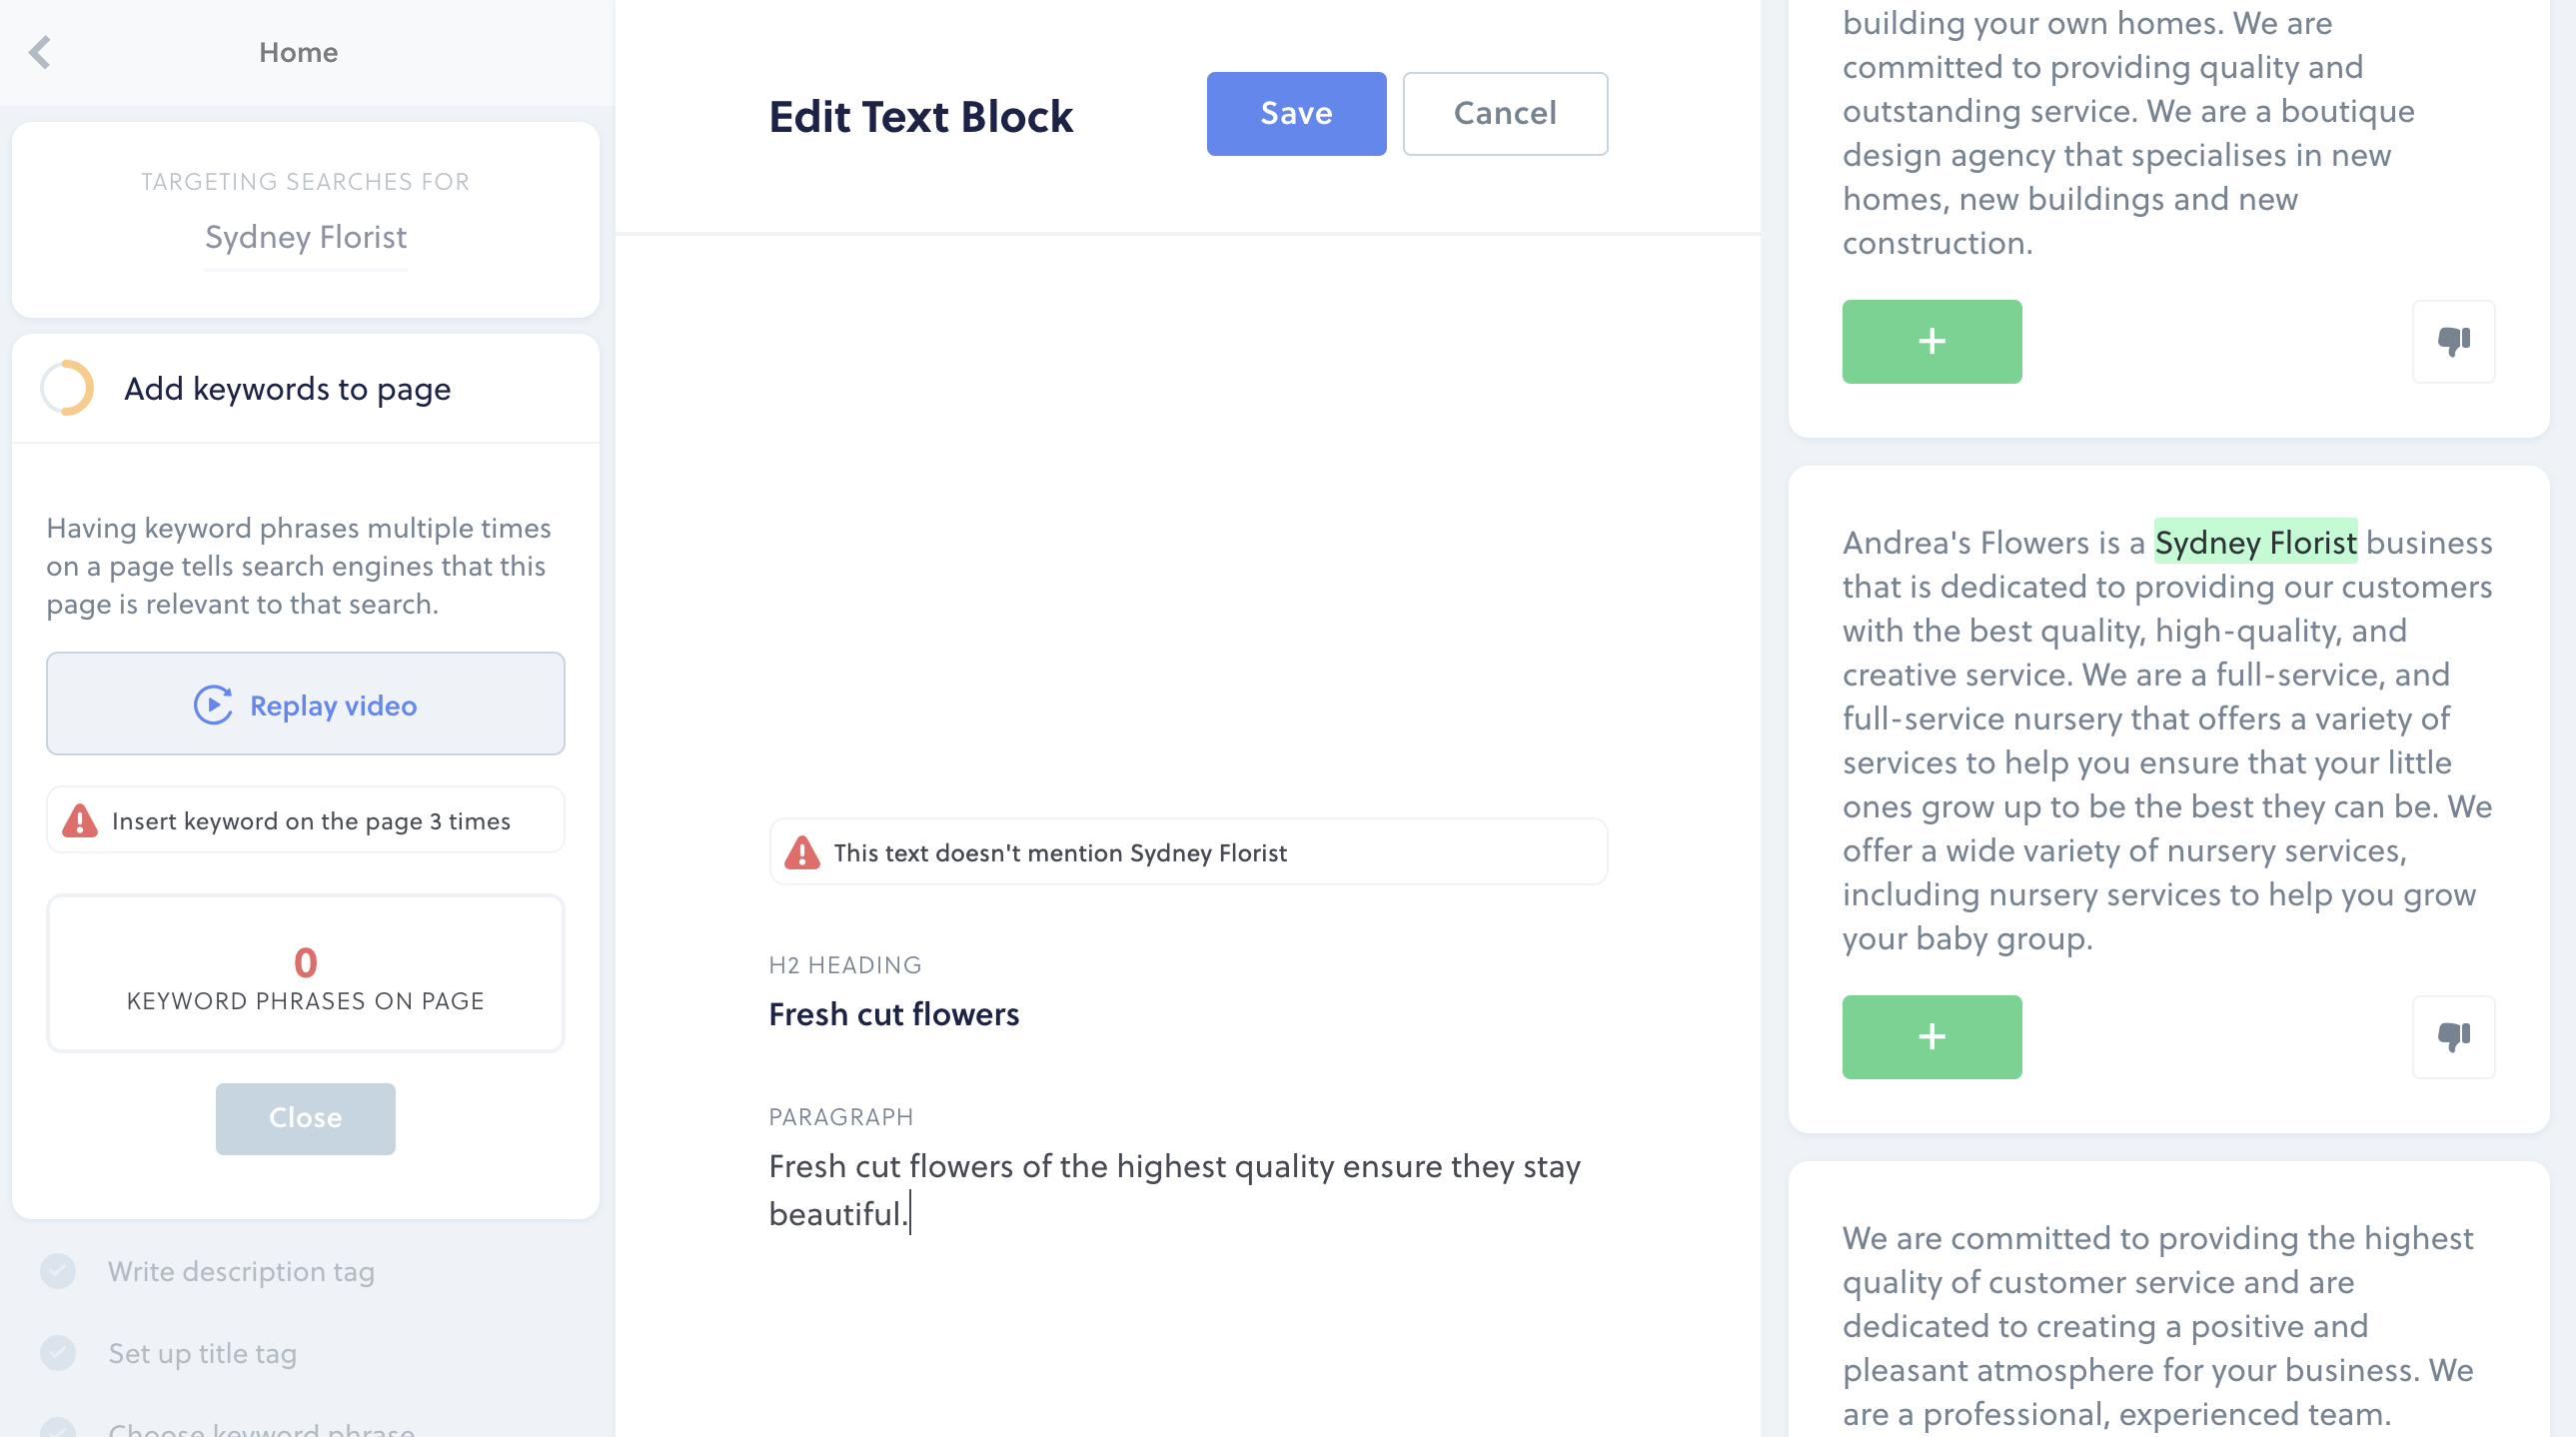2576x1437 pixels.
Task: Toggle the Set up title tag checkmark
Action: (58, 1353)
